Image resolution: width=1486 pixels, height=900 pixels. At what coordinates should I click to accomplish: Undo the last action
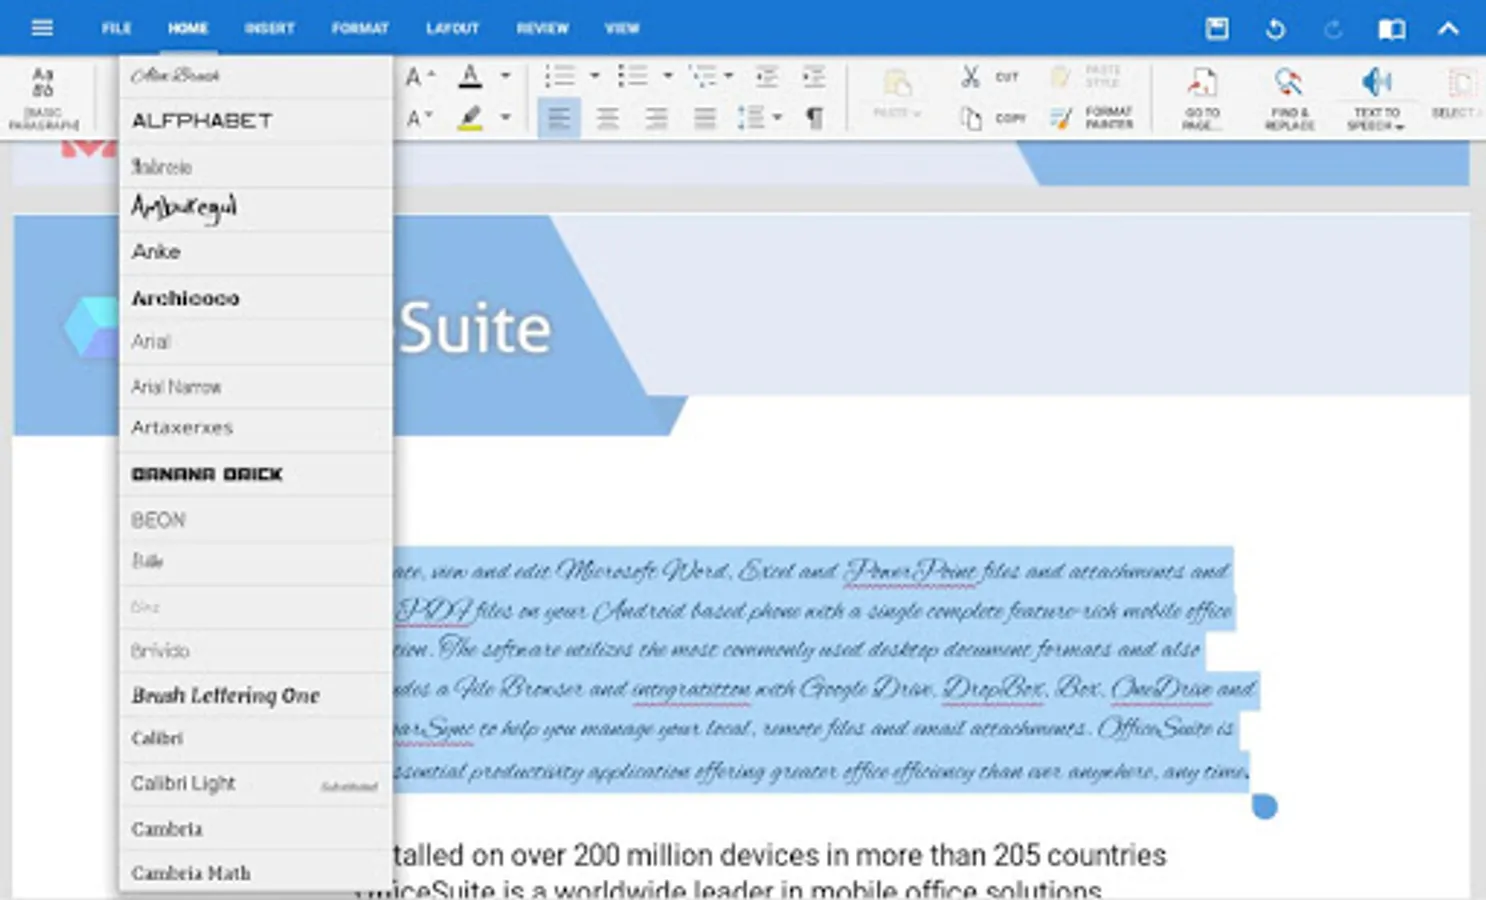(1275, 29)
